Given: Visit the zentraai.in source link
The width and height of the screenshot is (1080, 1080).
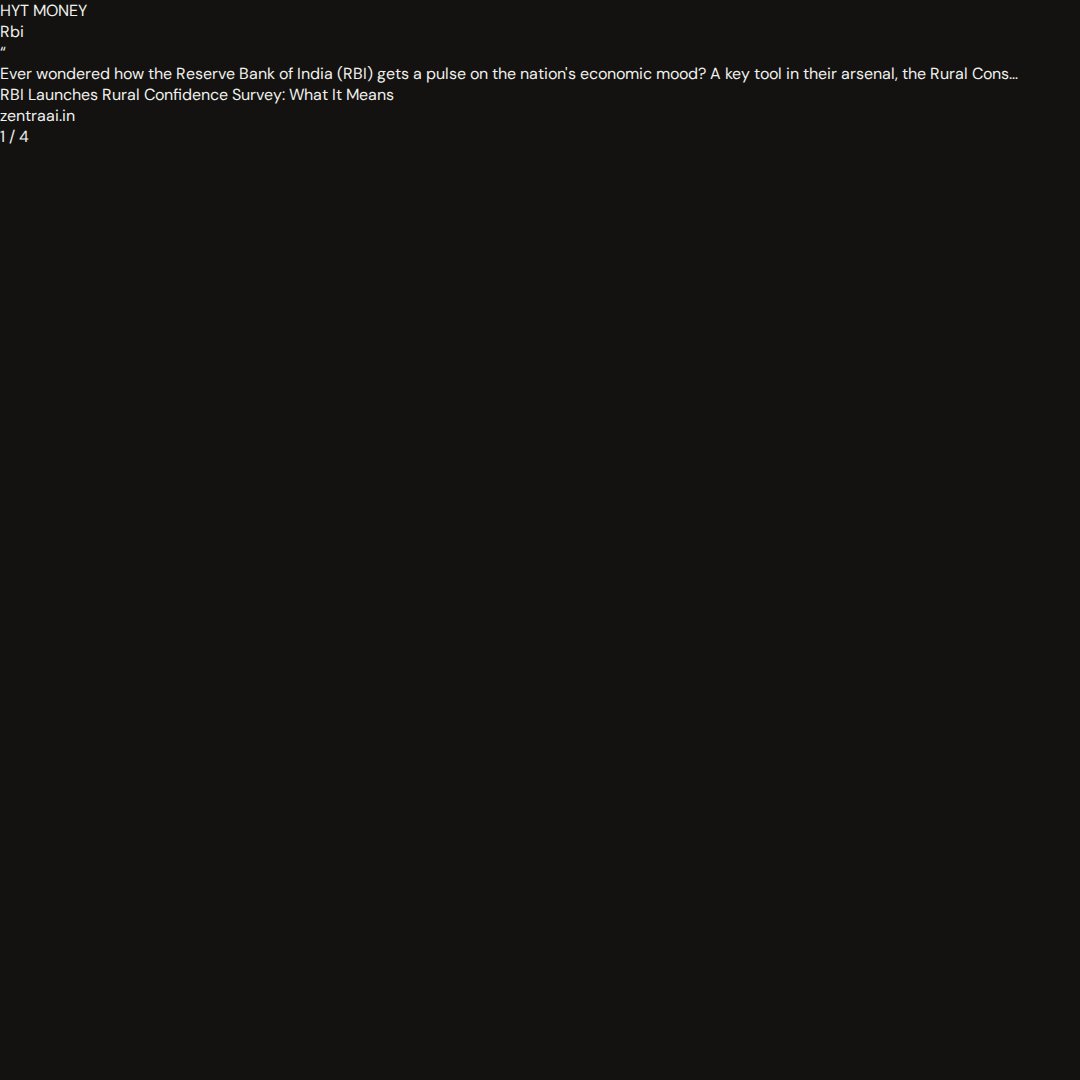Looking at the screenshot, I should (37, 116).
